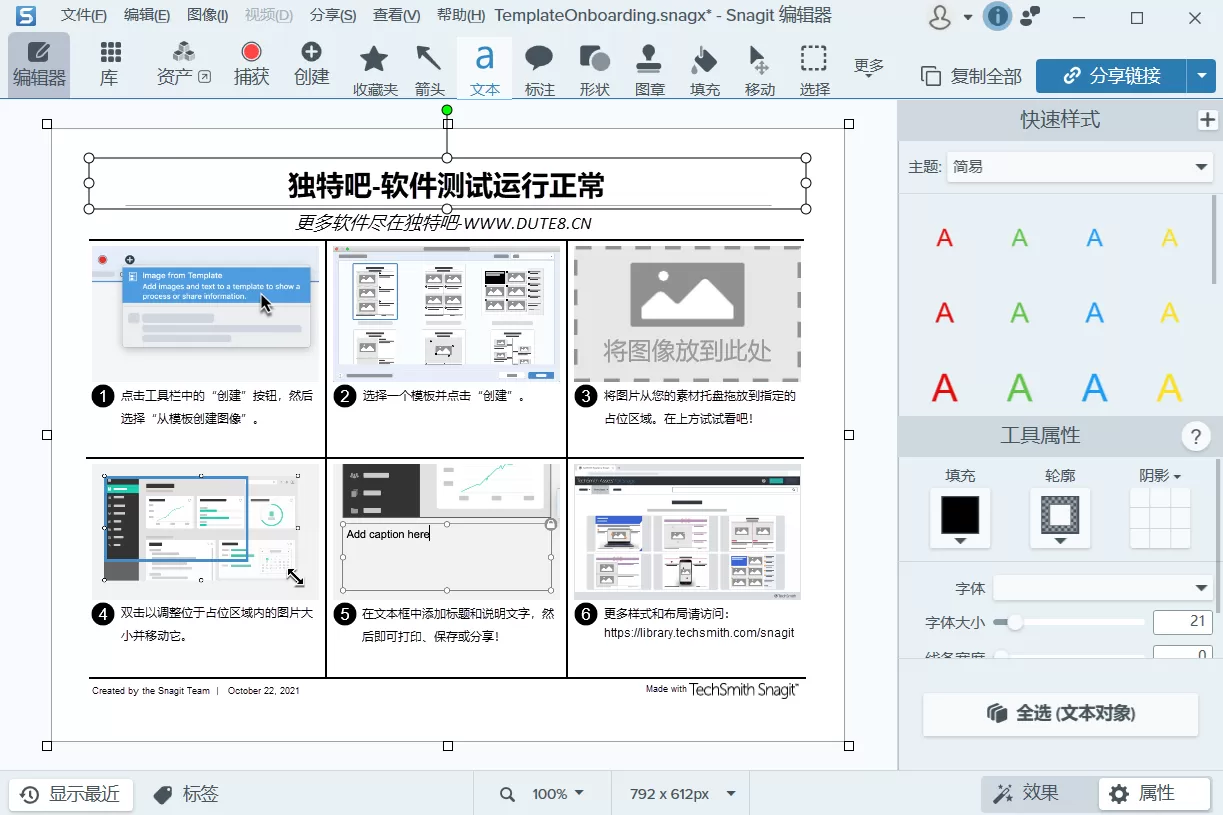
Task: Switch to the 效果 tab
Action: (1037, 793)
